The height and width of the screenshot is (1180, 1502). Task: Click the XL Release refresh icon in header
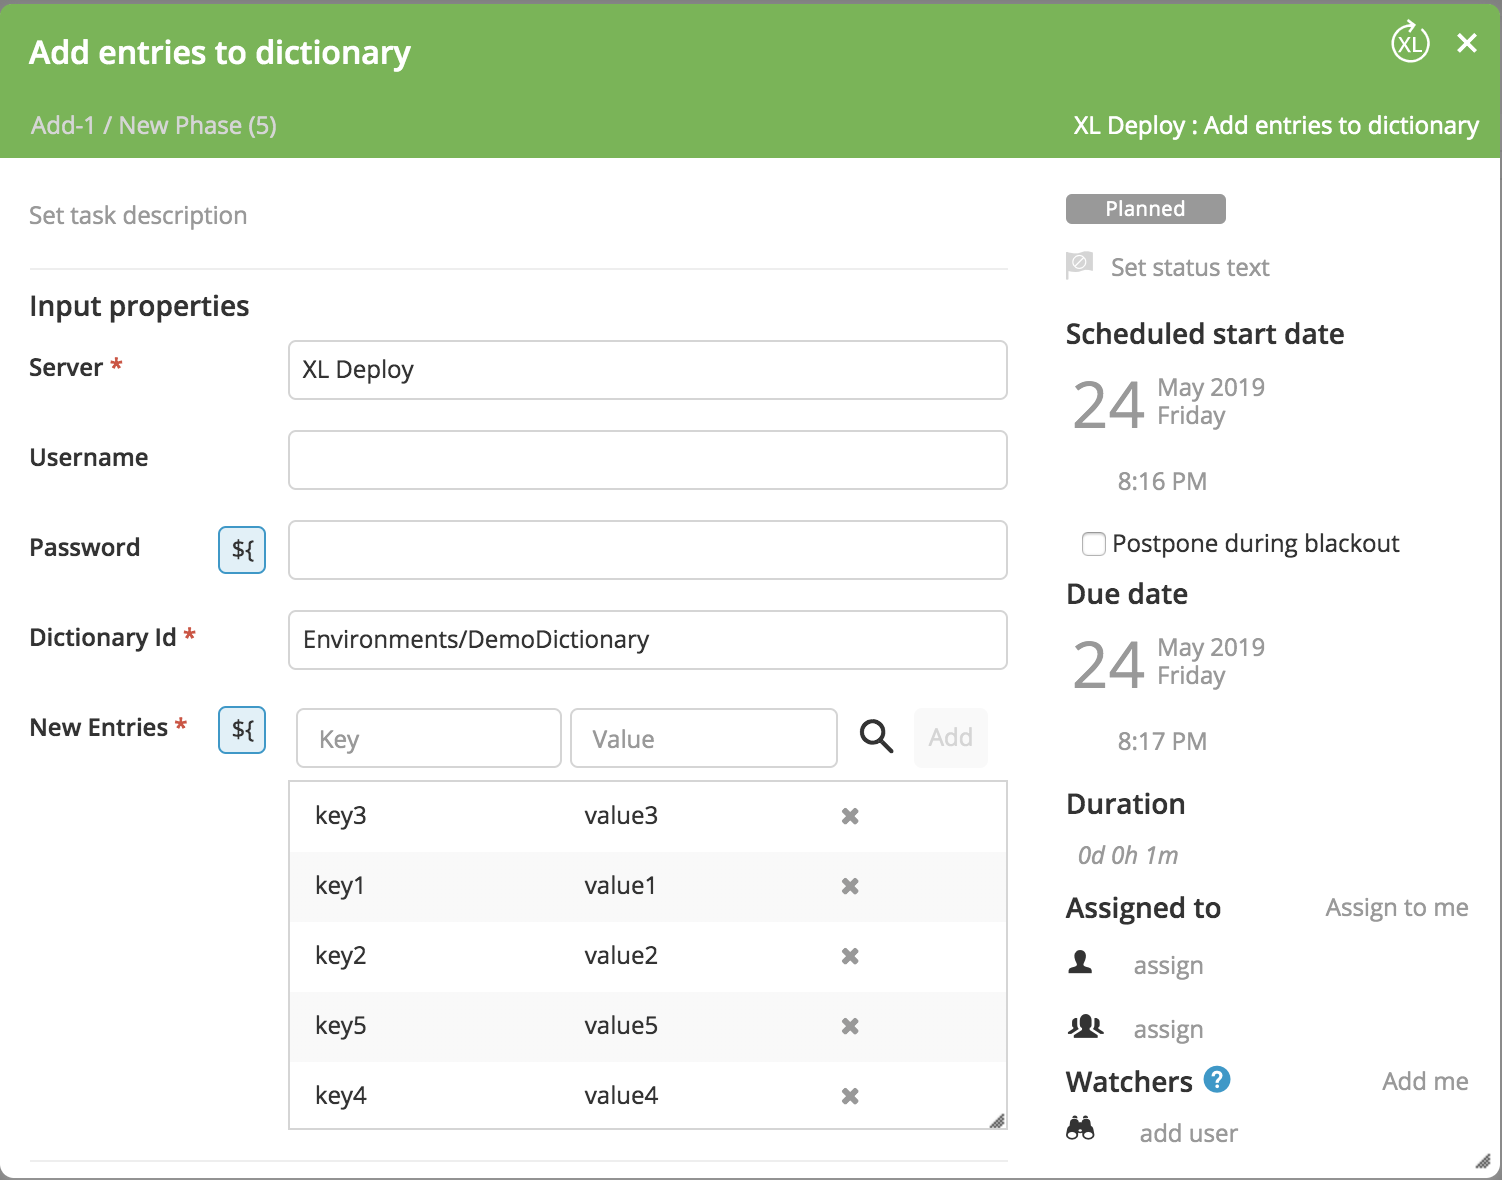click(1410, 42)
